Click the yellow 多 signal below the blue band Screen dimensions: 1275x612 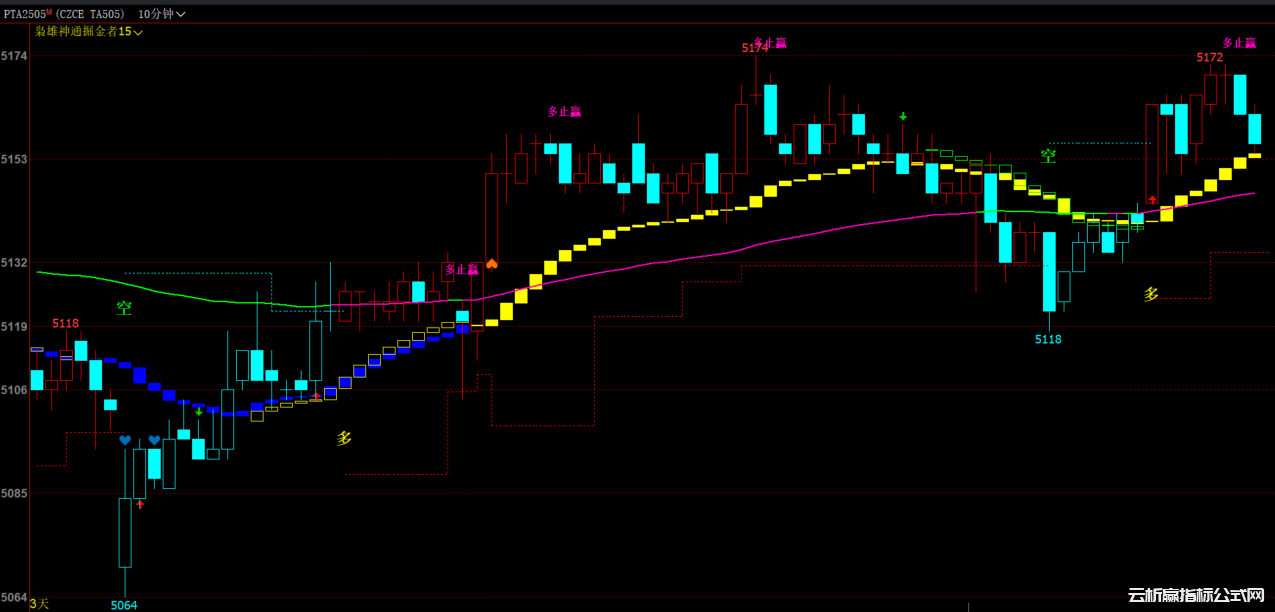coord(344,438)
